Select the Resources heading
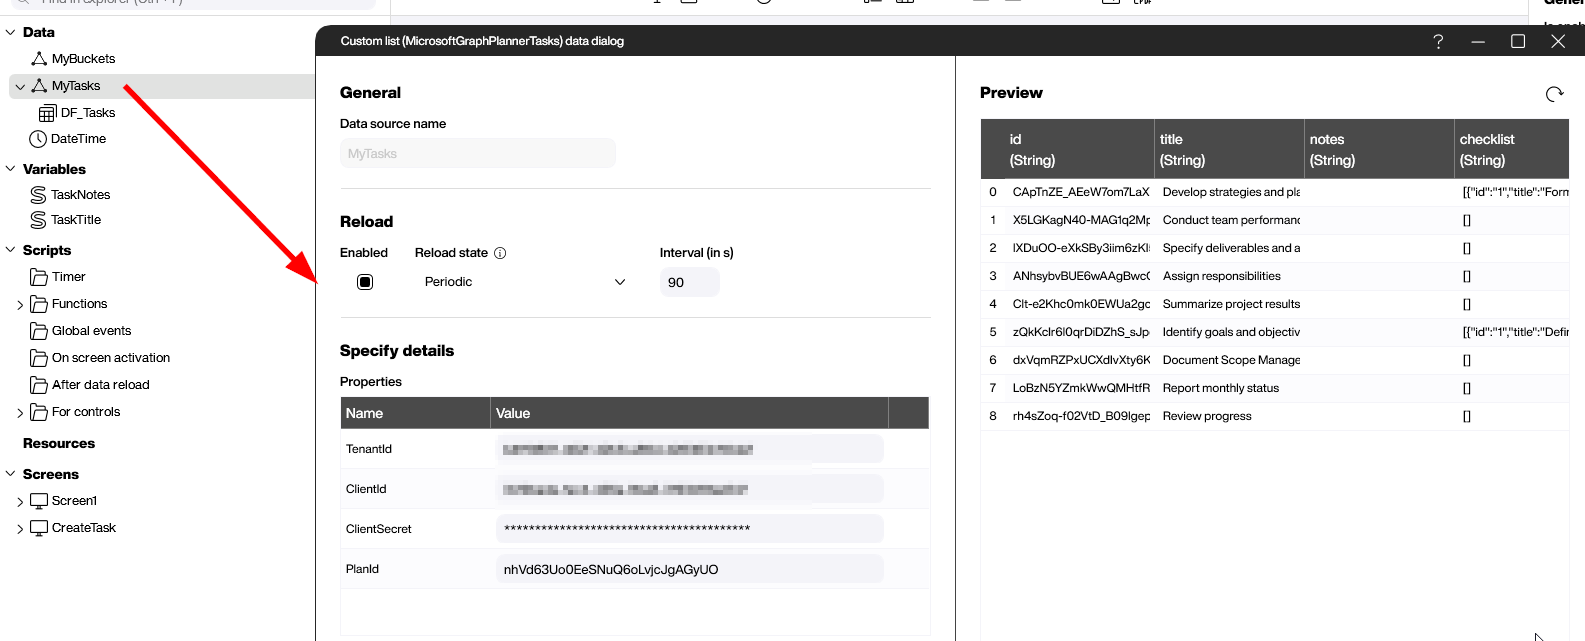This screenshot has height=641, width=1585. pos(59,443)
